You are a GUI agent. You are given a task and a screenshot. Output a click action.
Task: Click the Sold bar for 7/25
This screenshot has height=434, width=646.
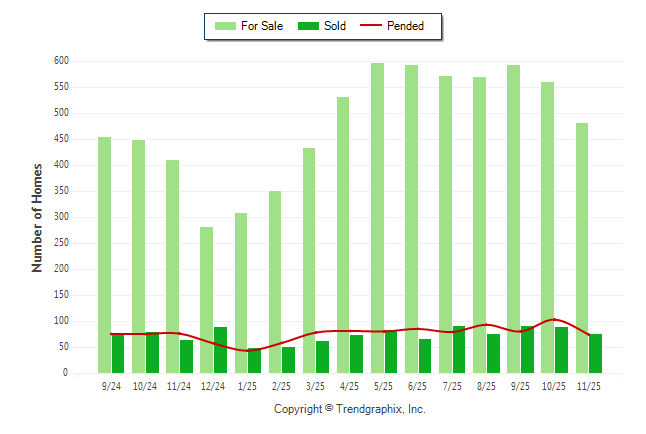tap(459, 350)
